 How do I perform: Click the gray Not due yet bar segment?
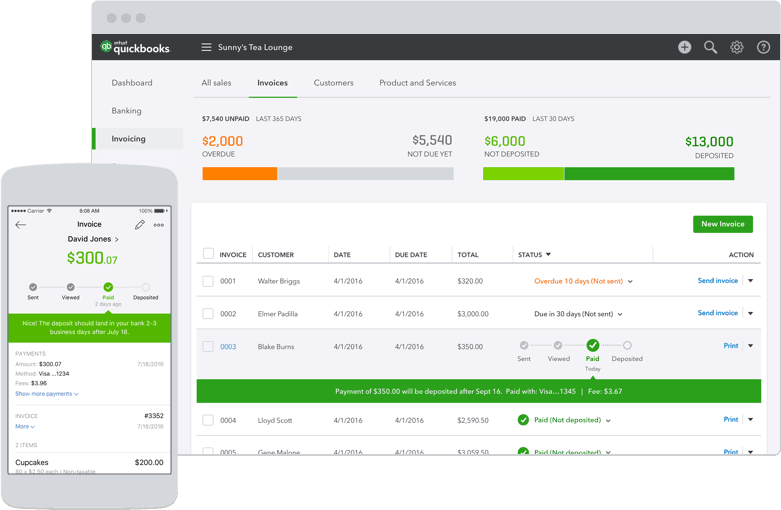366,173
